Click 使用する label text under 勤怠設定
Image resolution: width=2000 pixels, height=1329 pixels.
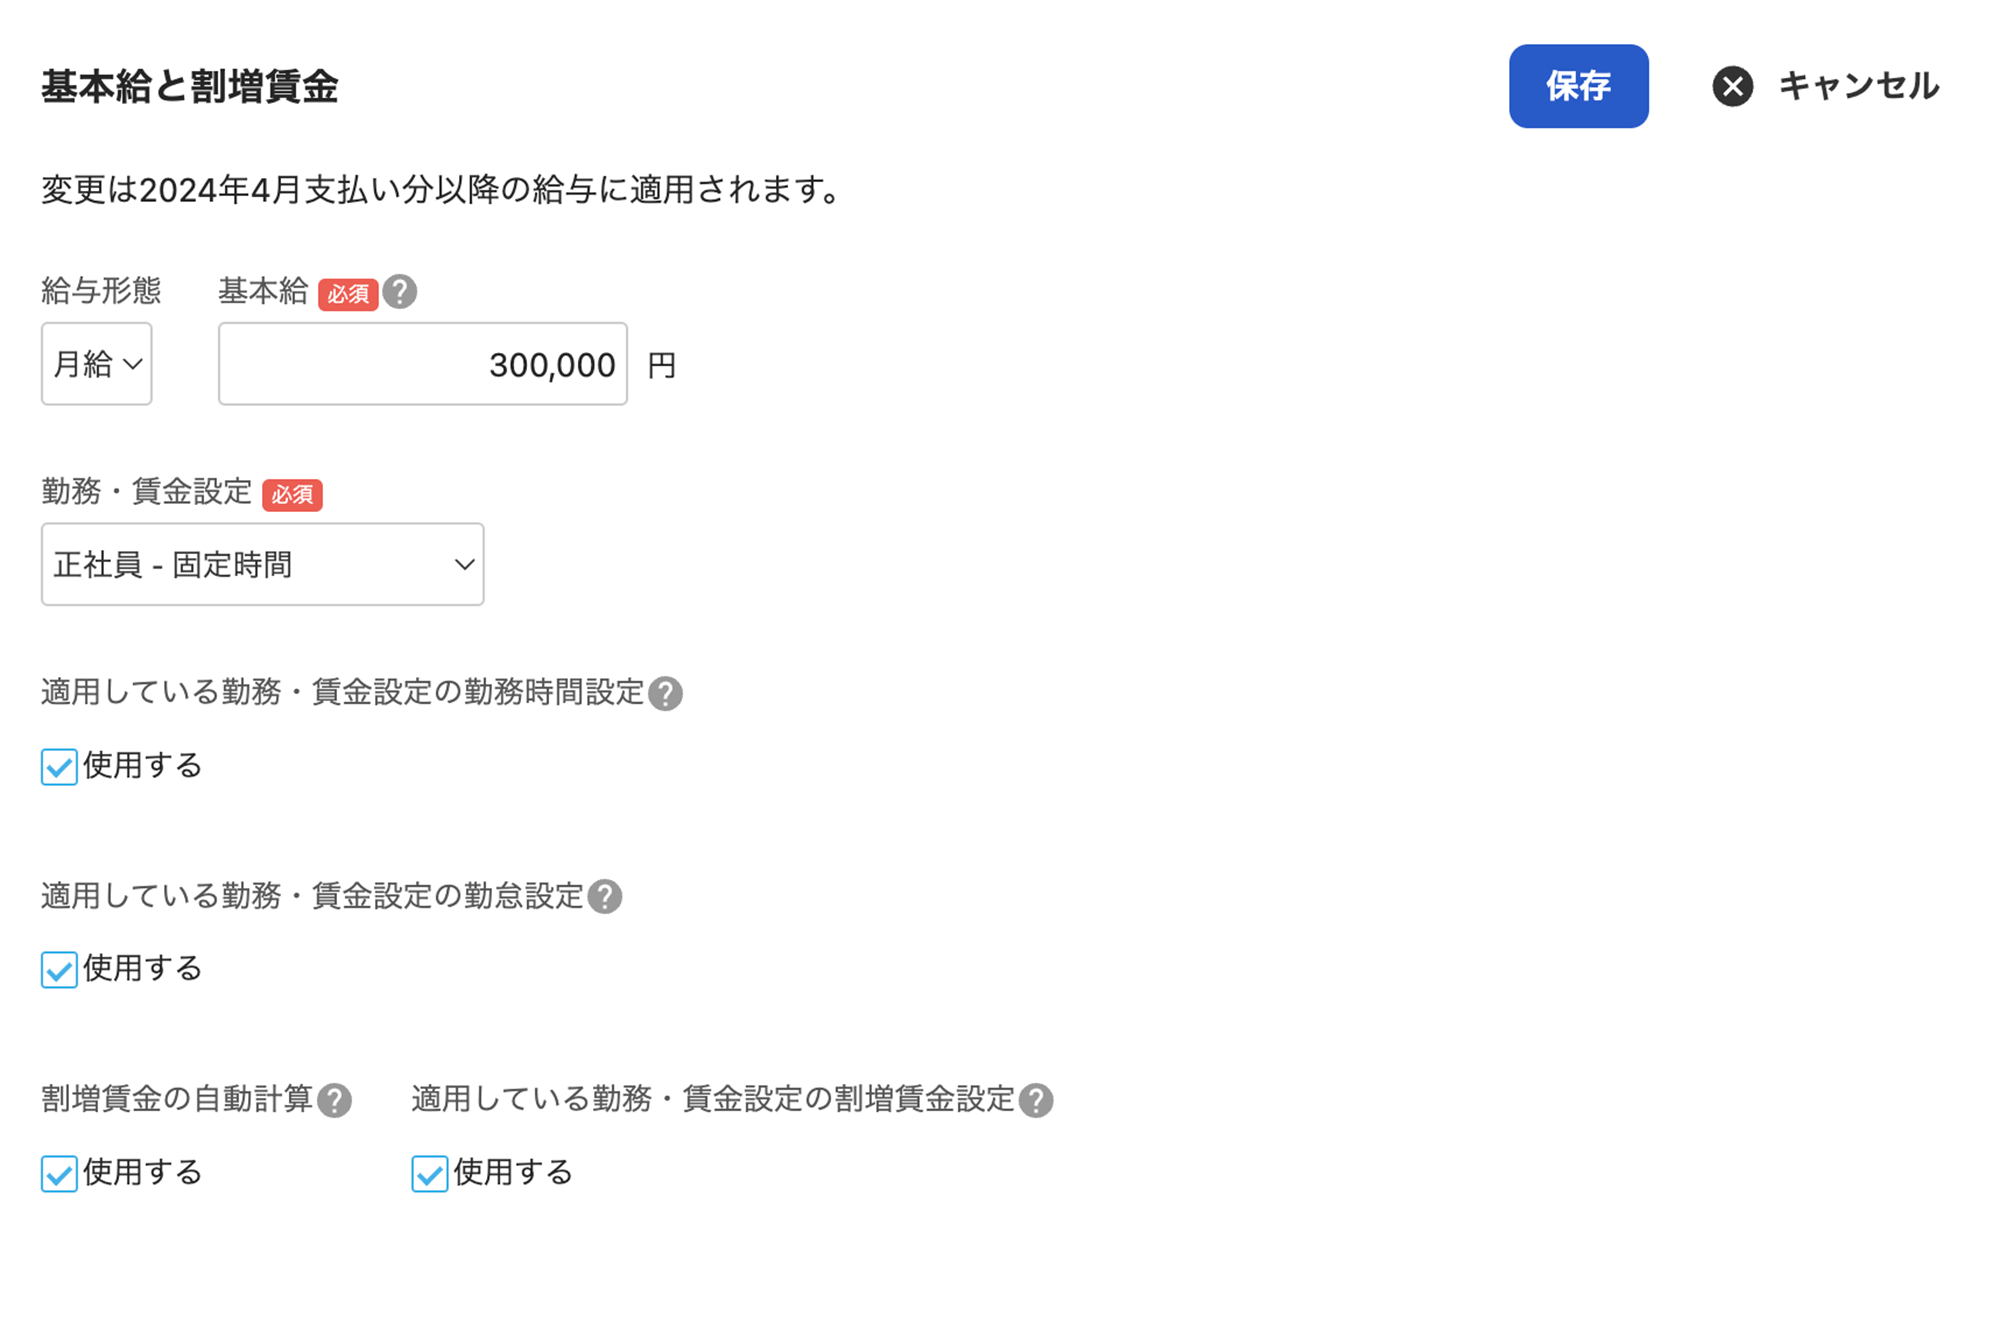coord(142,969)
